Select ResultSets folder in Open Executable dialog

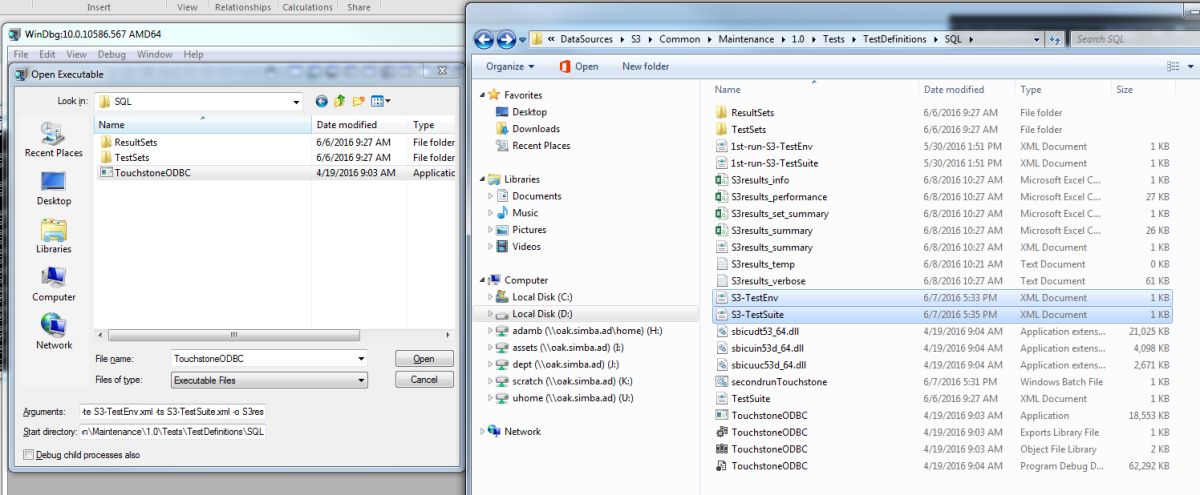pos(136,142)
